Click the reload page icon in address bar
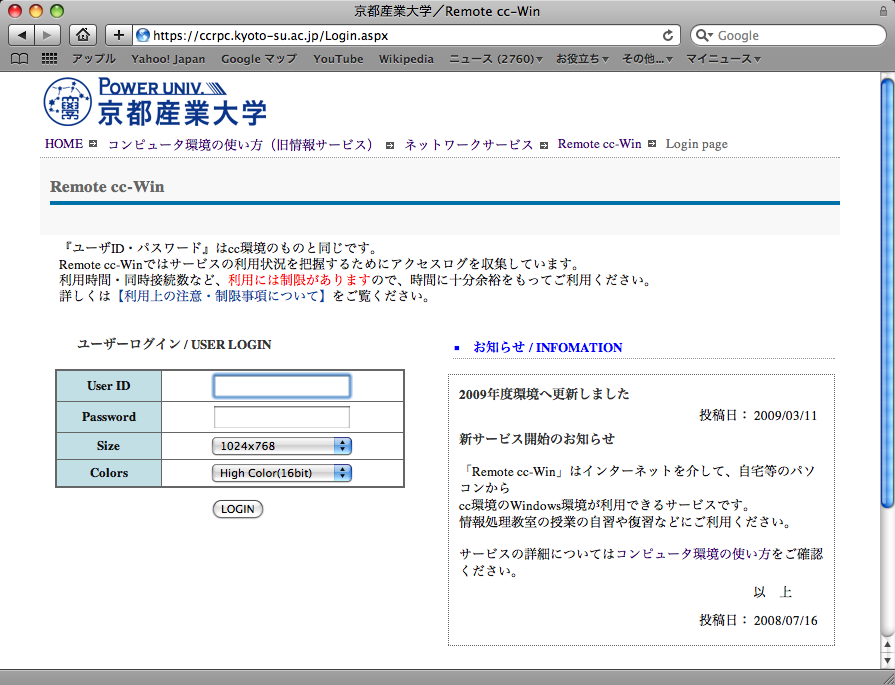 [667, 35]
